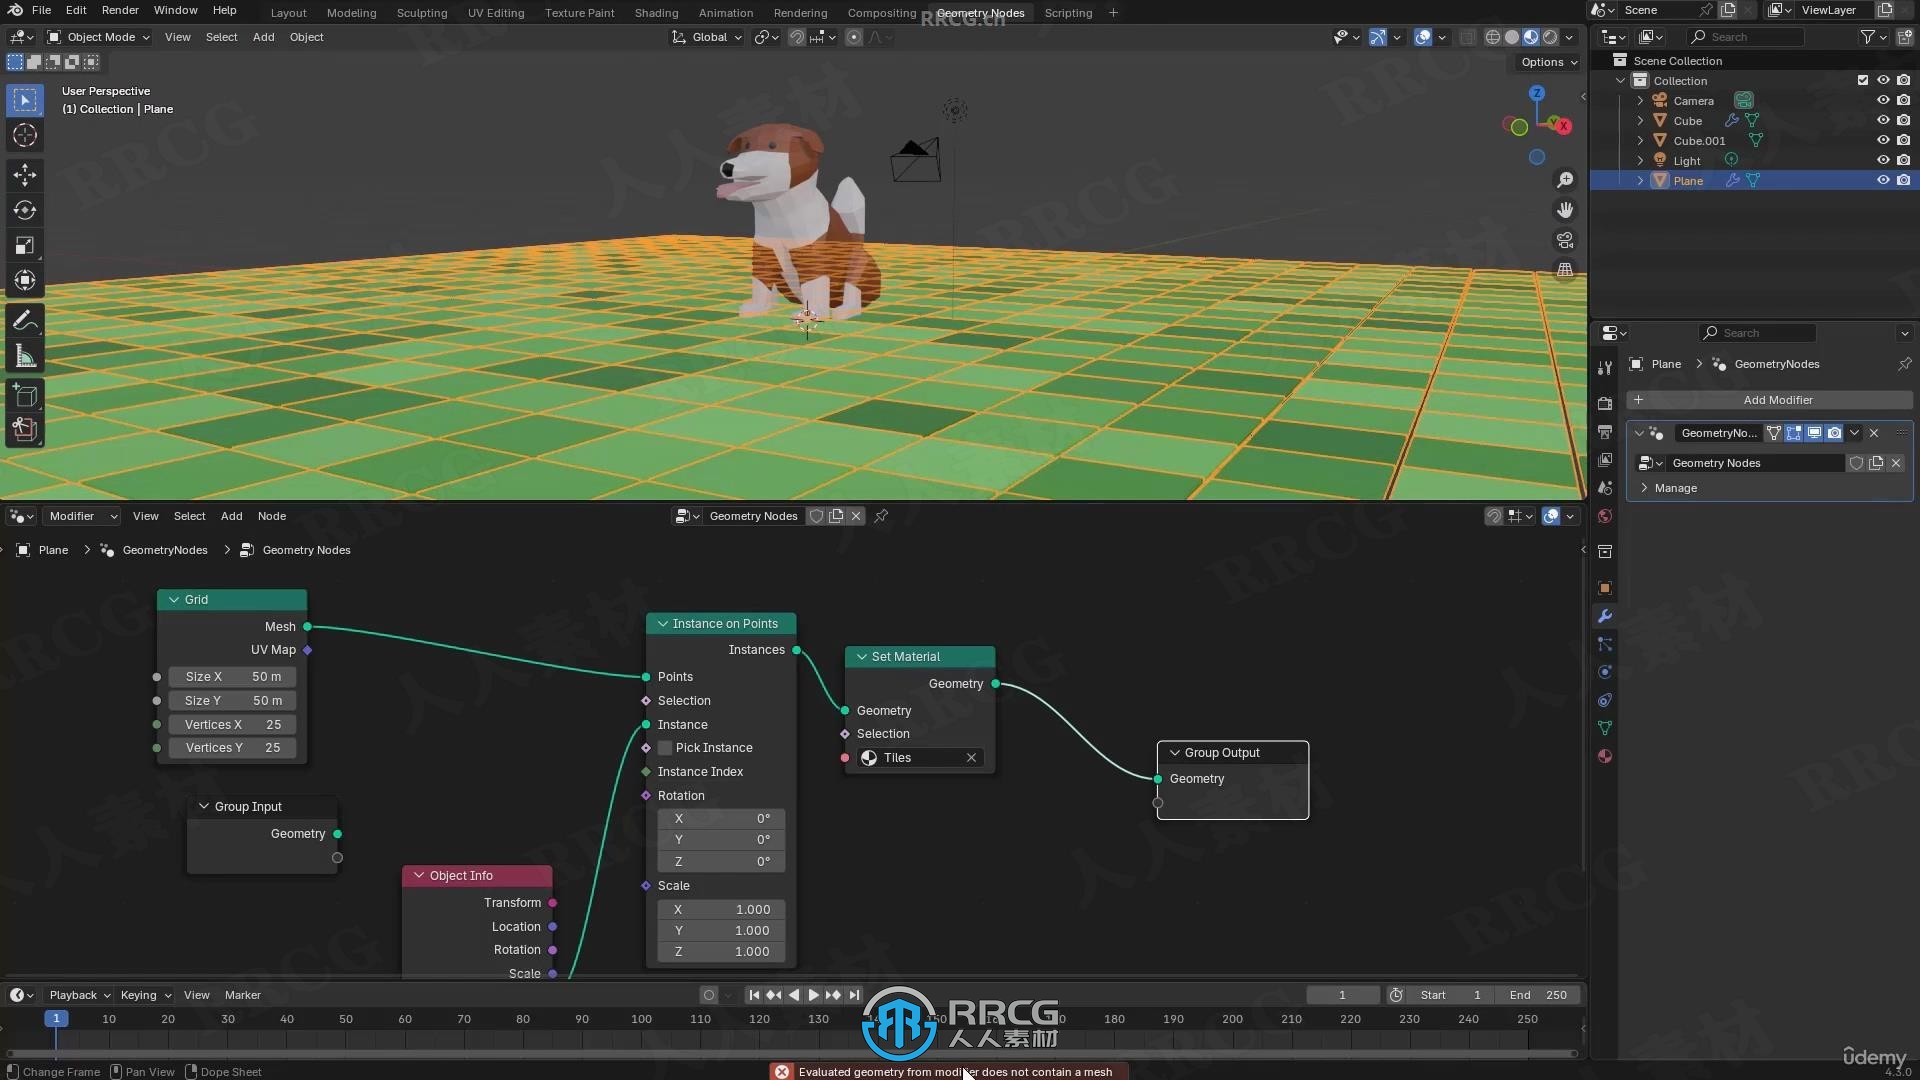Open the Global transform orientation dropdown
1920x1080 pixels.
(x=707, y=37)
